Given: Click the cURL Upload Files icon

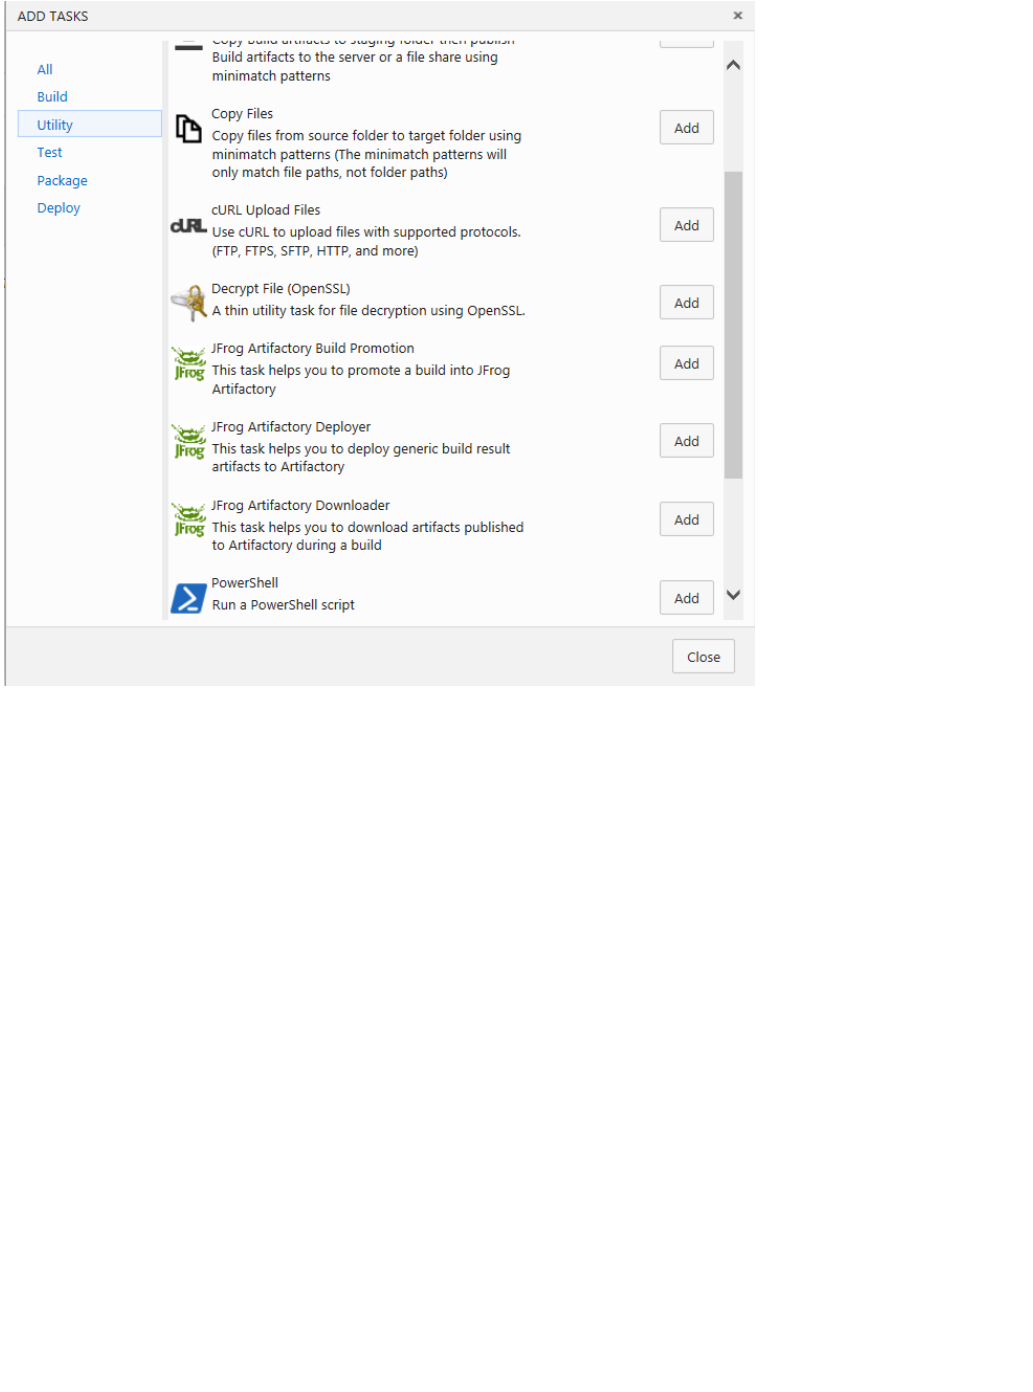Looking at the screenshot, I should coord(188,226).
